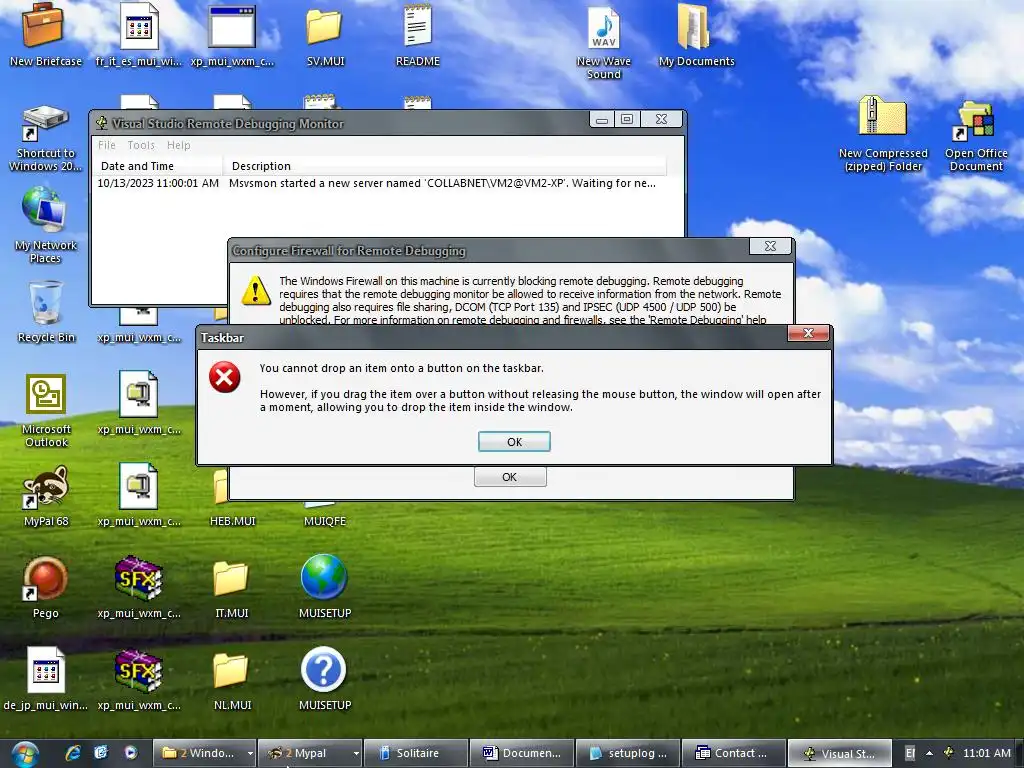Click the Description column header
The image size is (1024, 768).
click(444, 166)
